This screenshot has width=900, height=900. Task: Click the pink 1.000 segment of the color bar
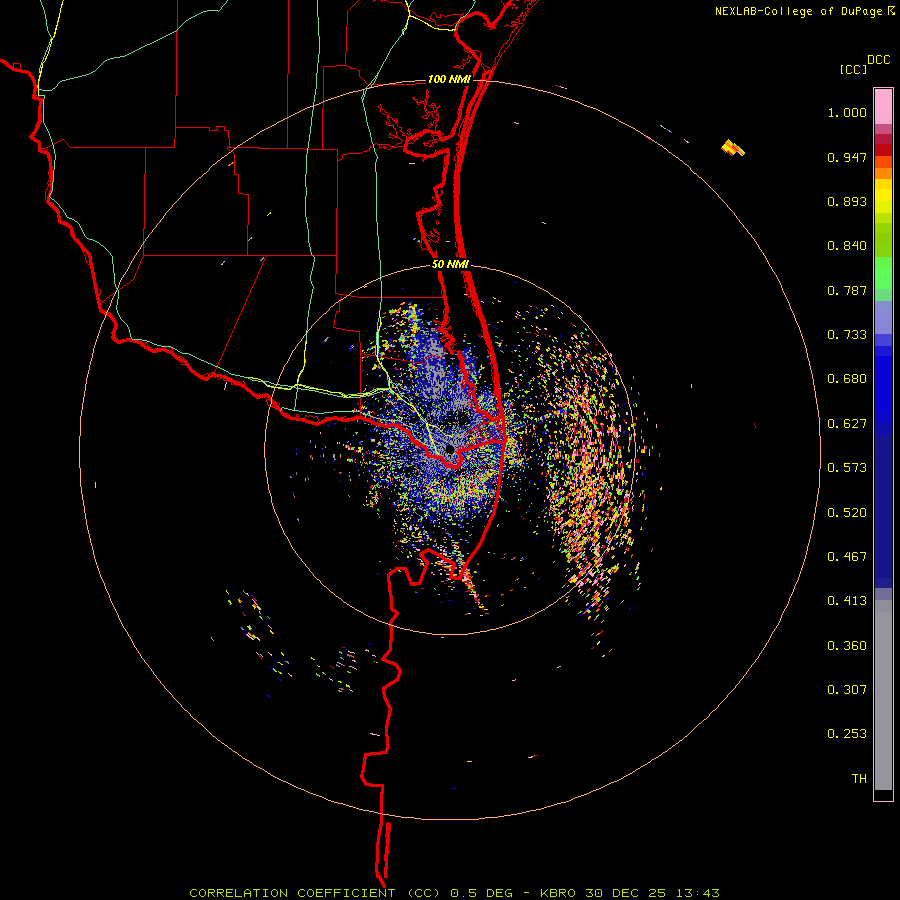(883, 107)
